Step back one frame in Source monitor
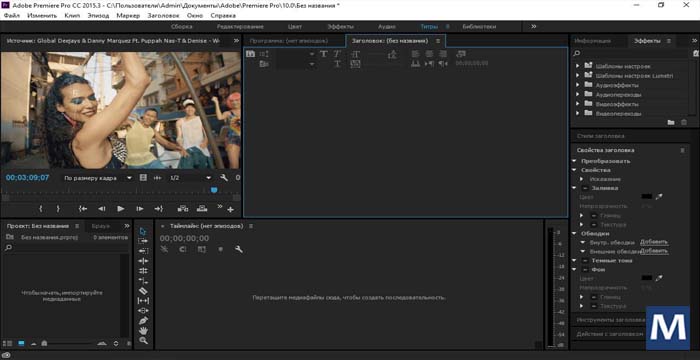 point(102,209)
